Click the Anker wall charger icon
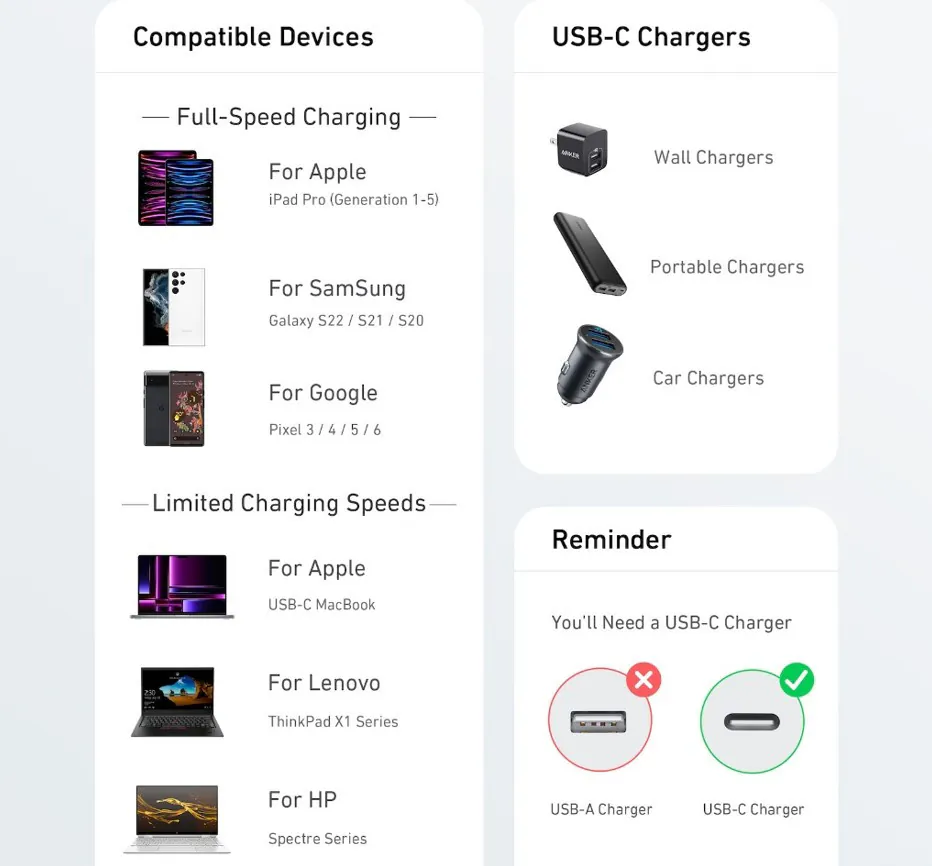Viewport: 932px width, 866px height. pyautogui.click(x=579, y=149)
